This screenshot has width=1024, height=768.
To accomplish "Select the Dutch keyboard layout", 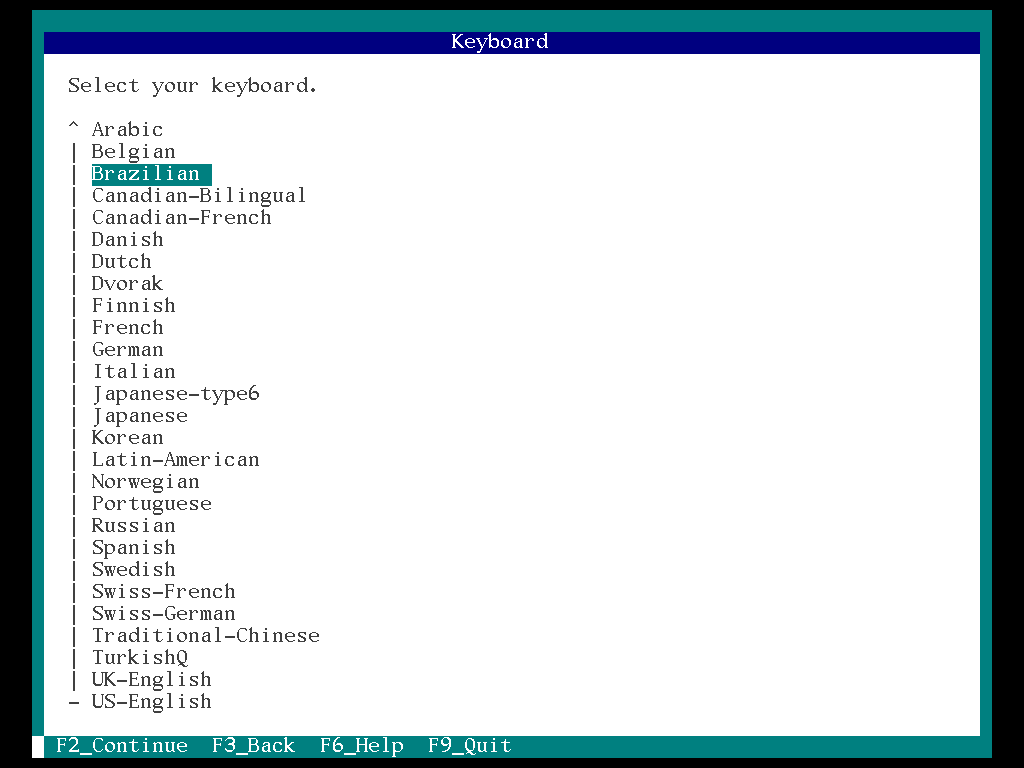I will click(x=121, y=261).
